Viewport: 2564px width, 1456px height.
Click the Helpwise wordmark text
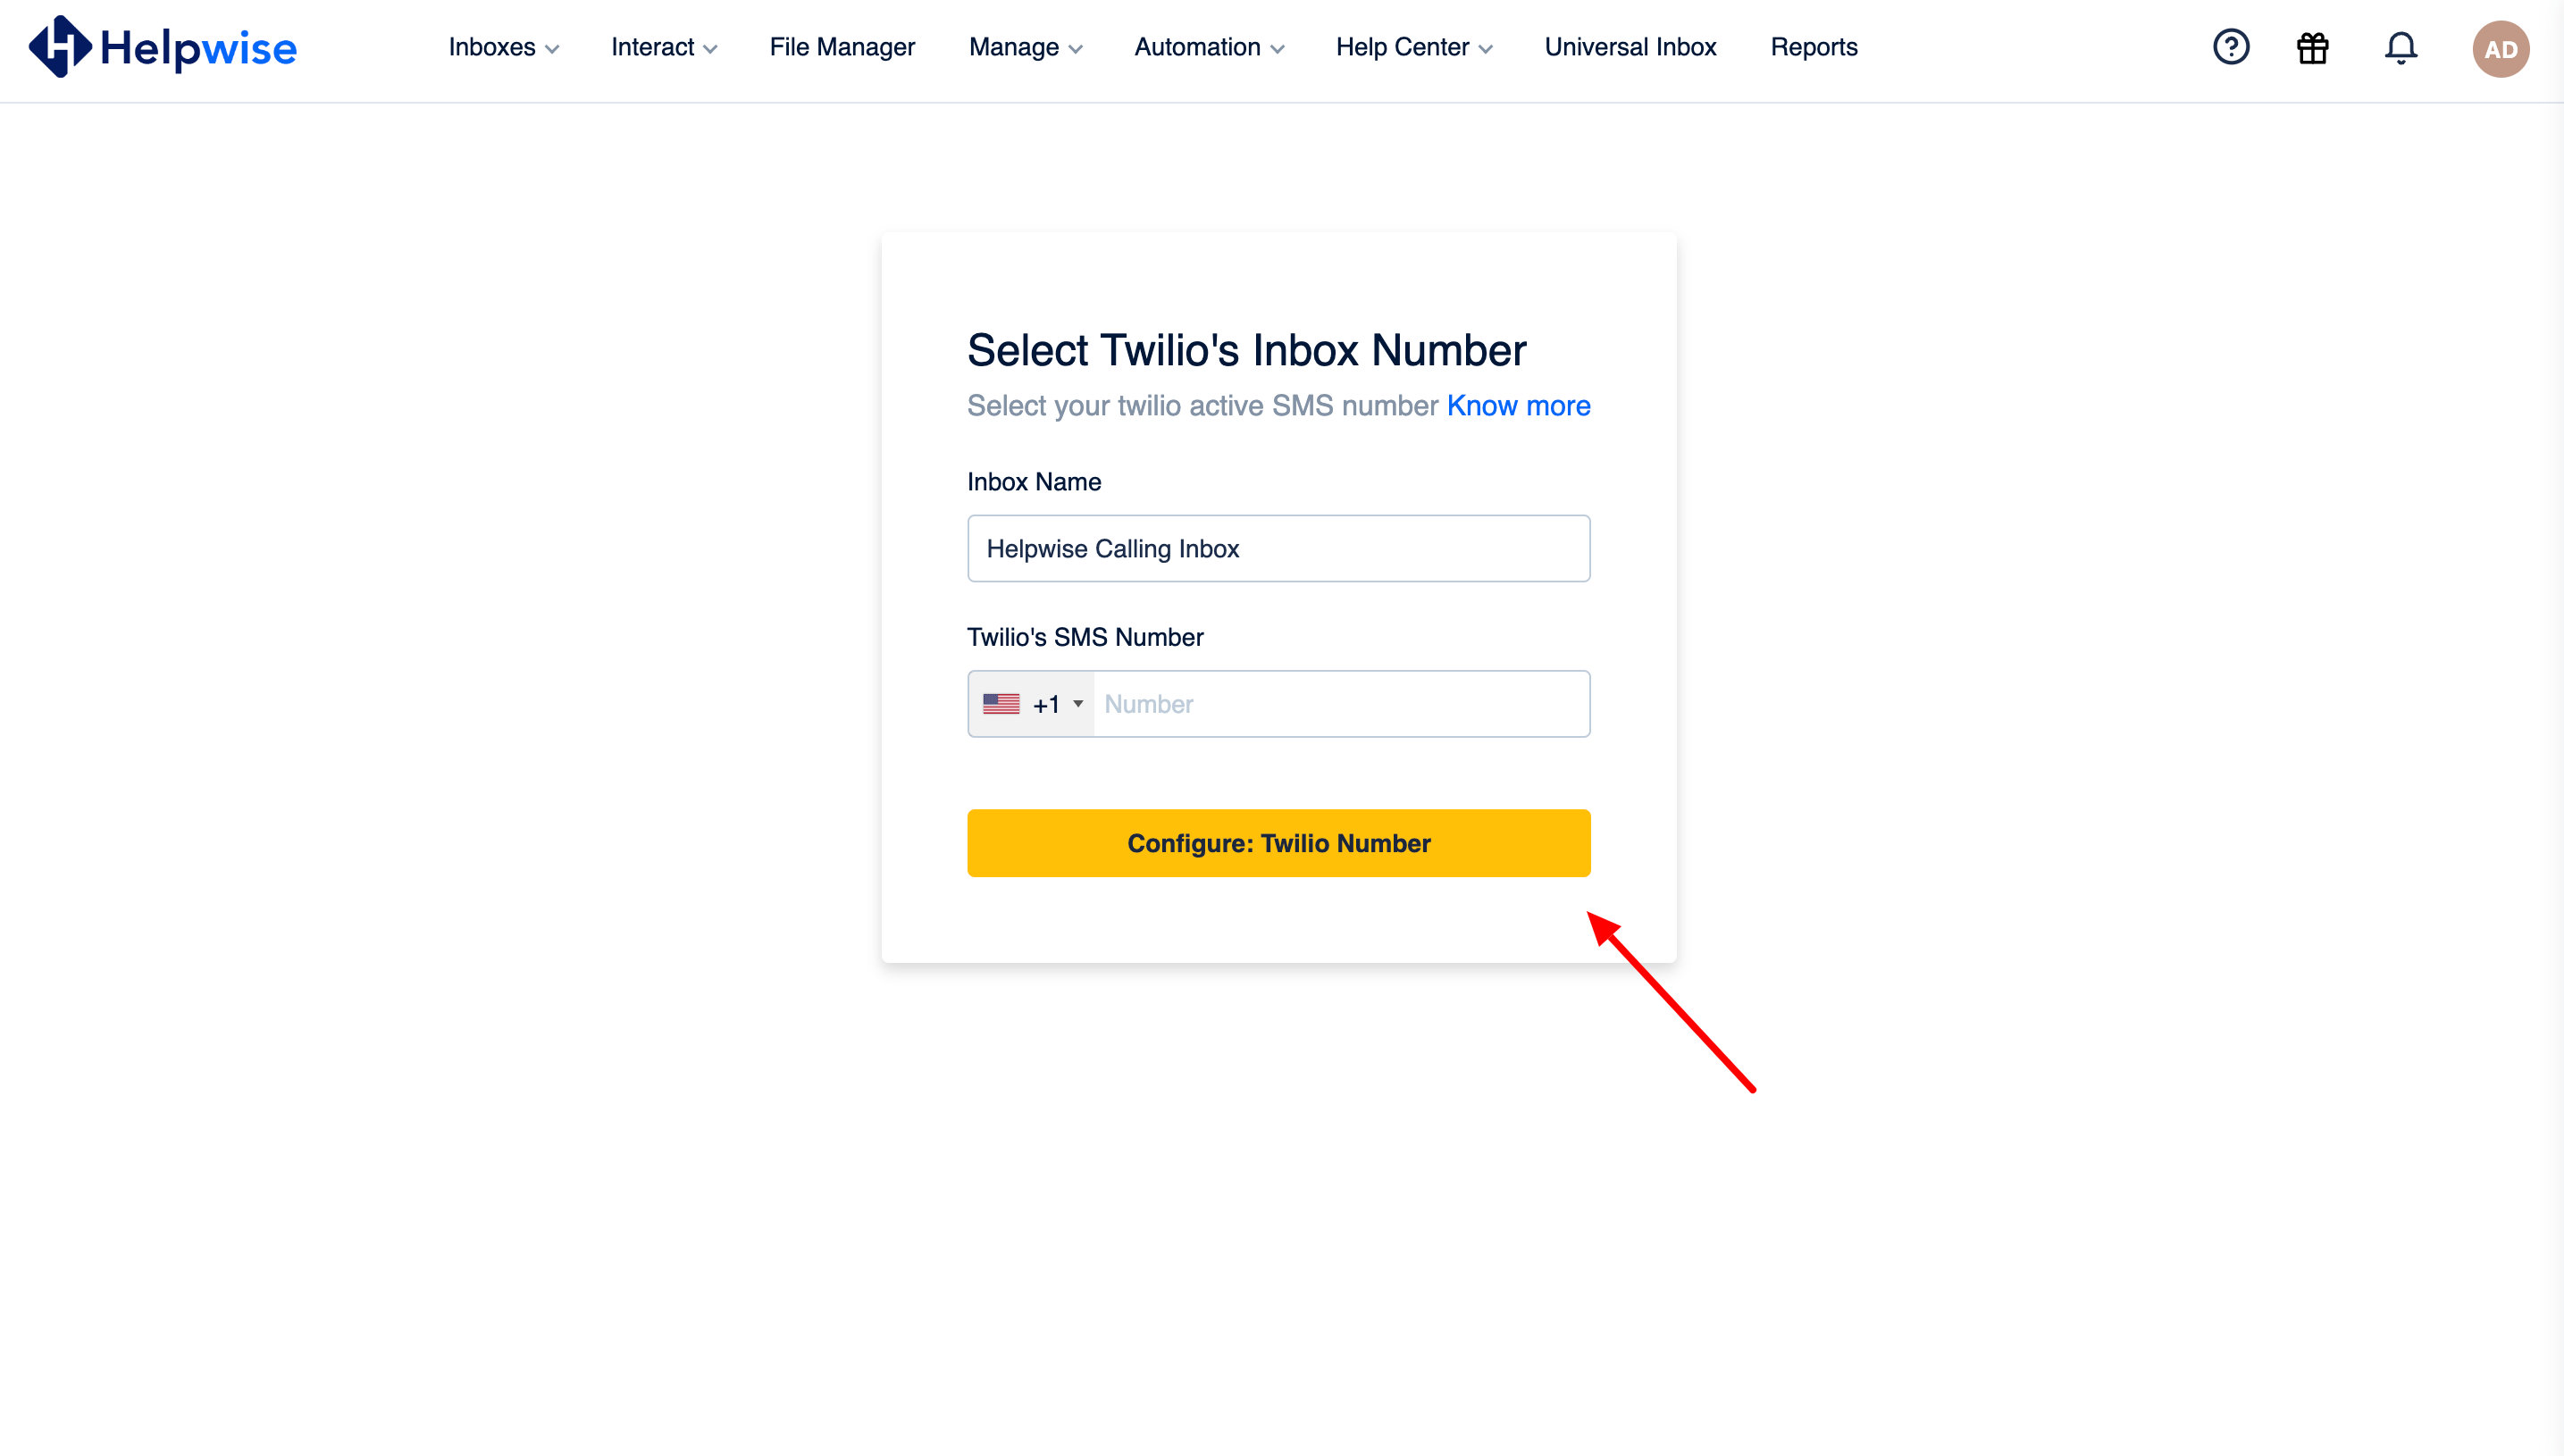click(198, 49)
